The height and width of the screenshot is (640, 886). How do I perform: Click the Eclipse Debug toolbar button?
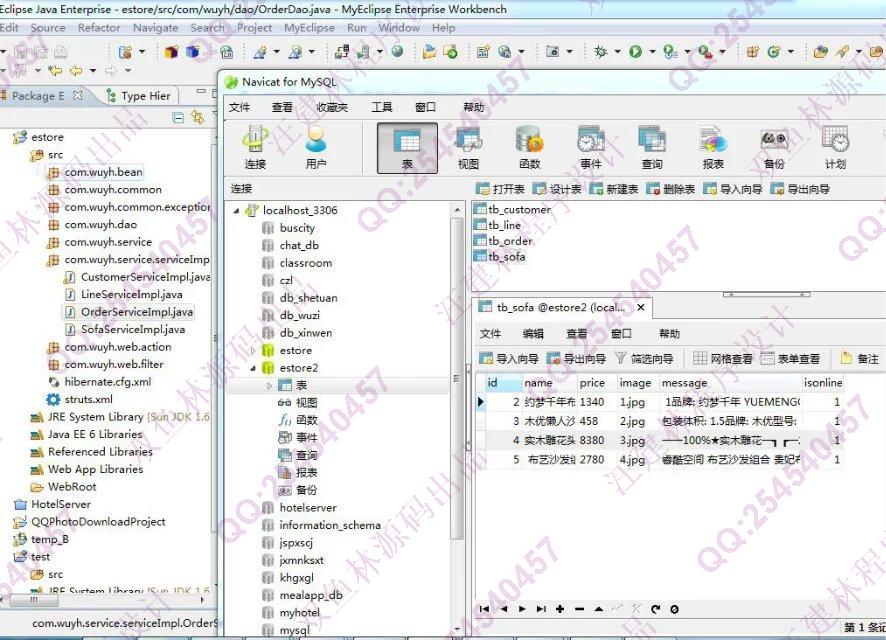[600, 52]
